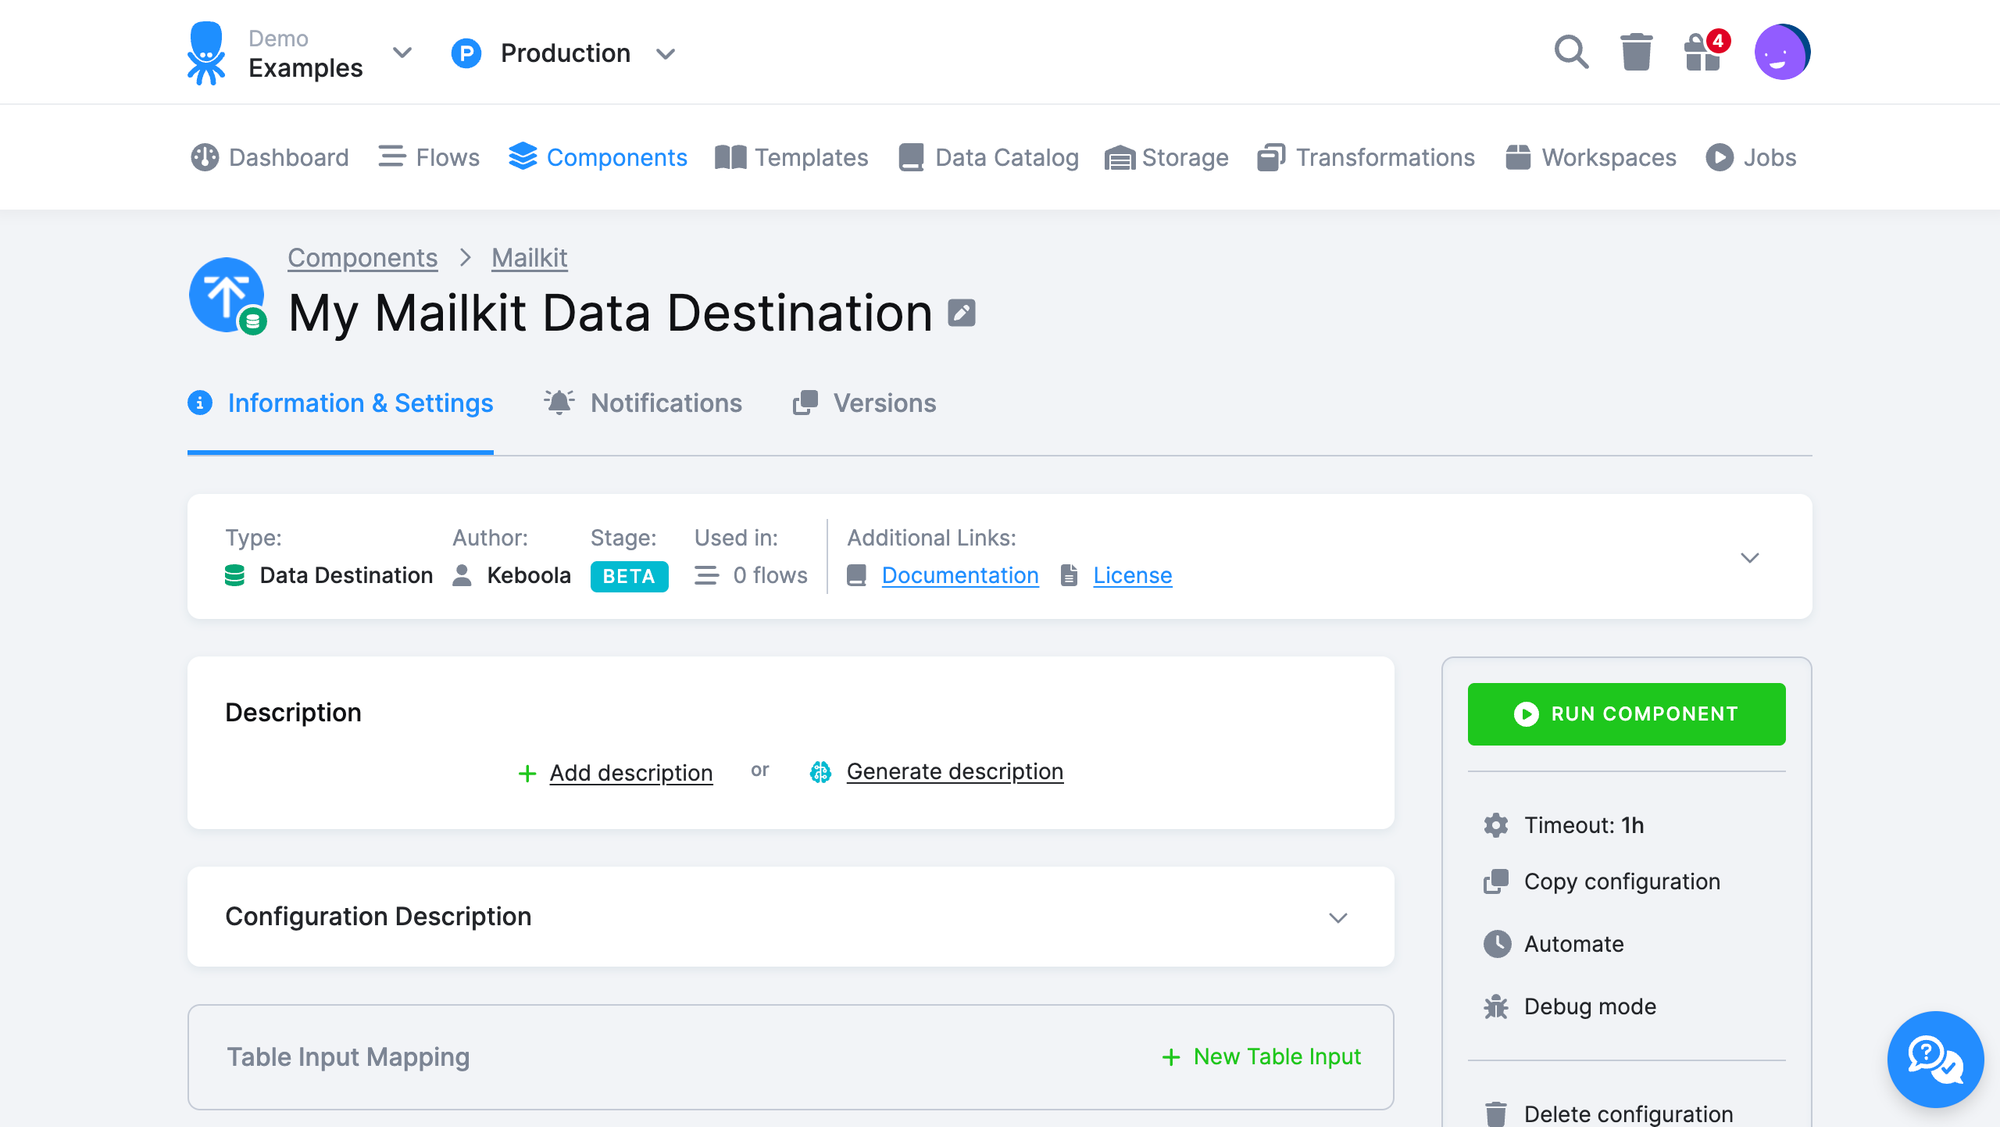The image size is (2000, 1127).
Task: Switch to the Notifications tab
Action: pos(665,403)
